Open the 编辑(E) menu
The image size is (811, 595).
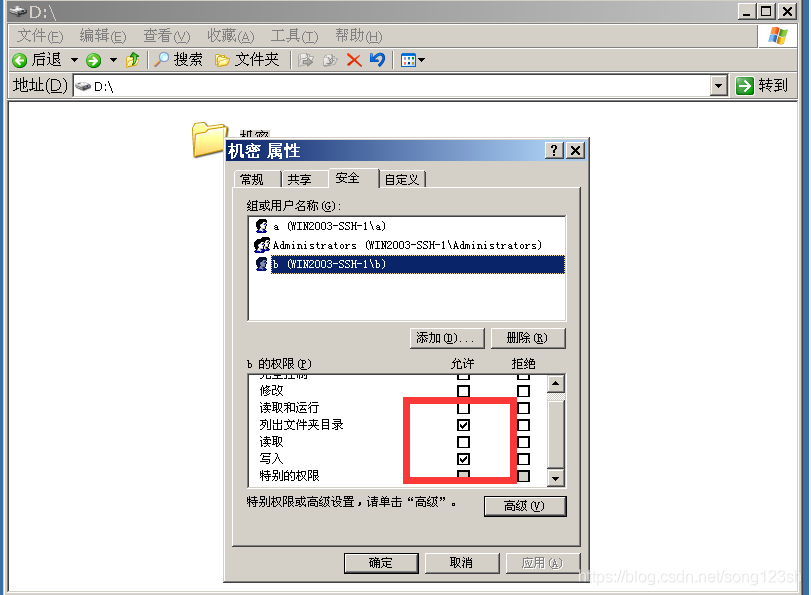click(x=103, y=36)
